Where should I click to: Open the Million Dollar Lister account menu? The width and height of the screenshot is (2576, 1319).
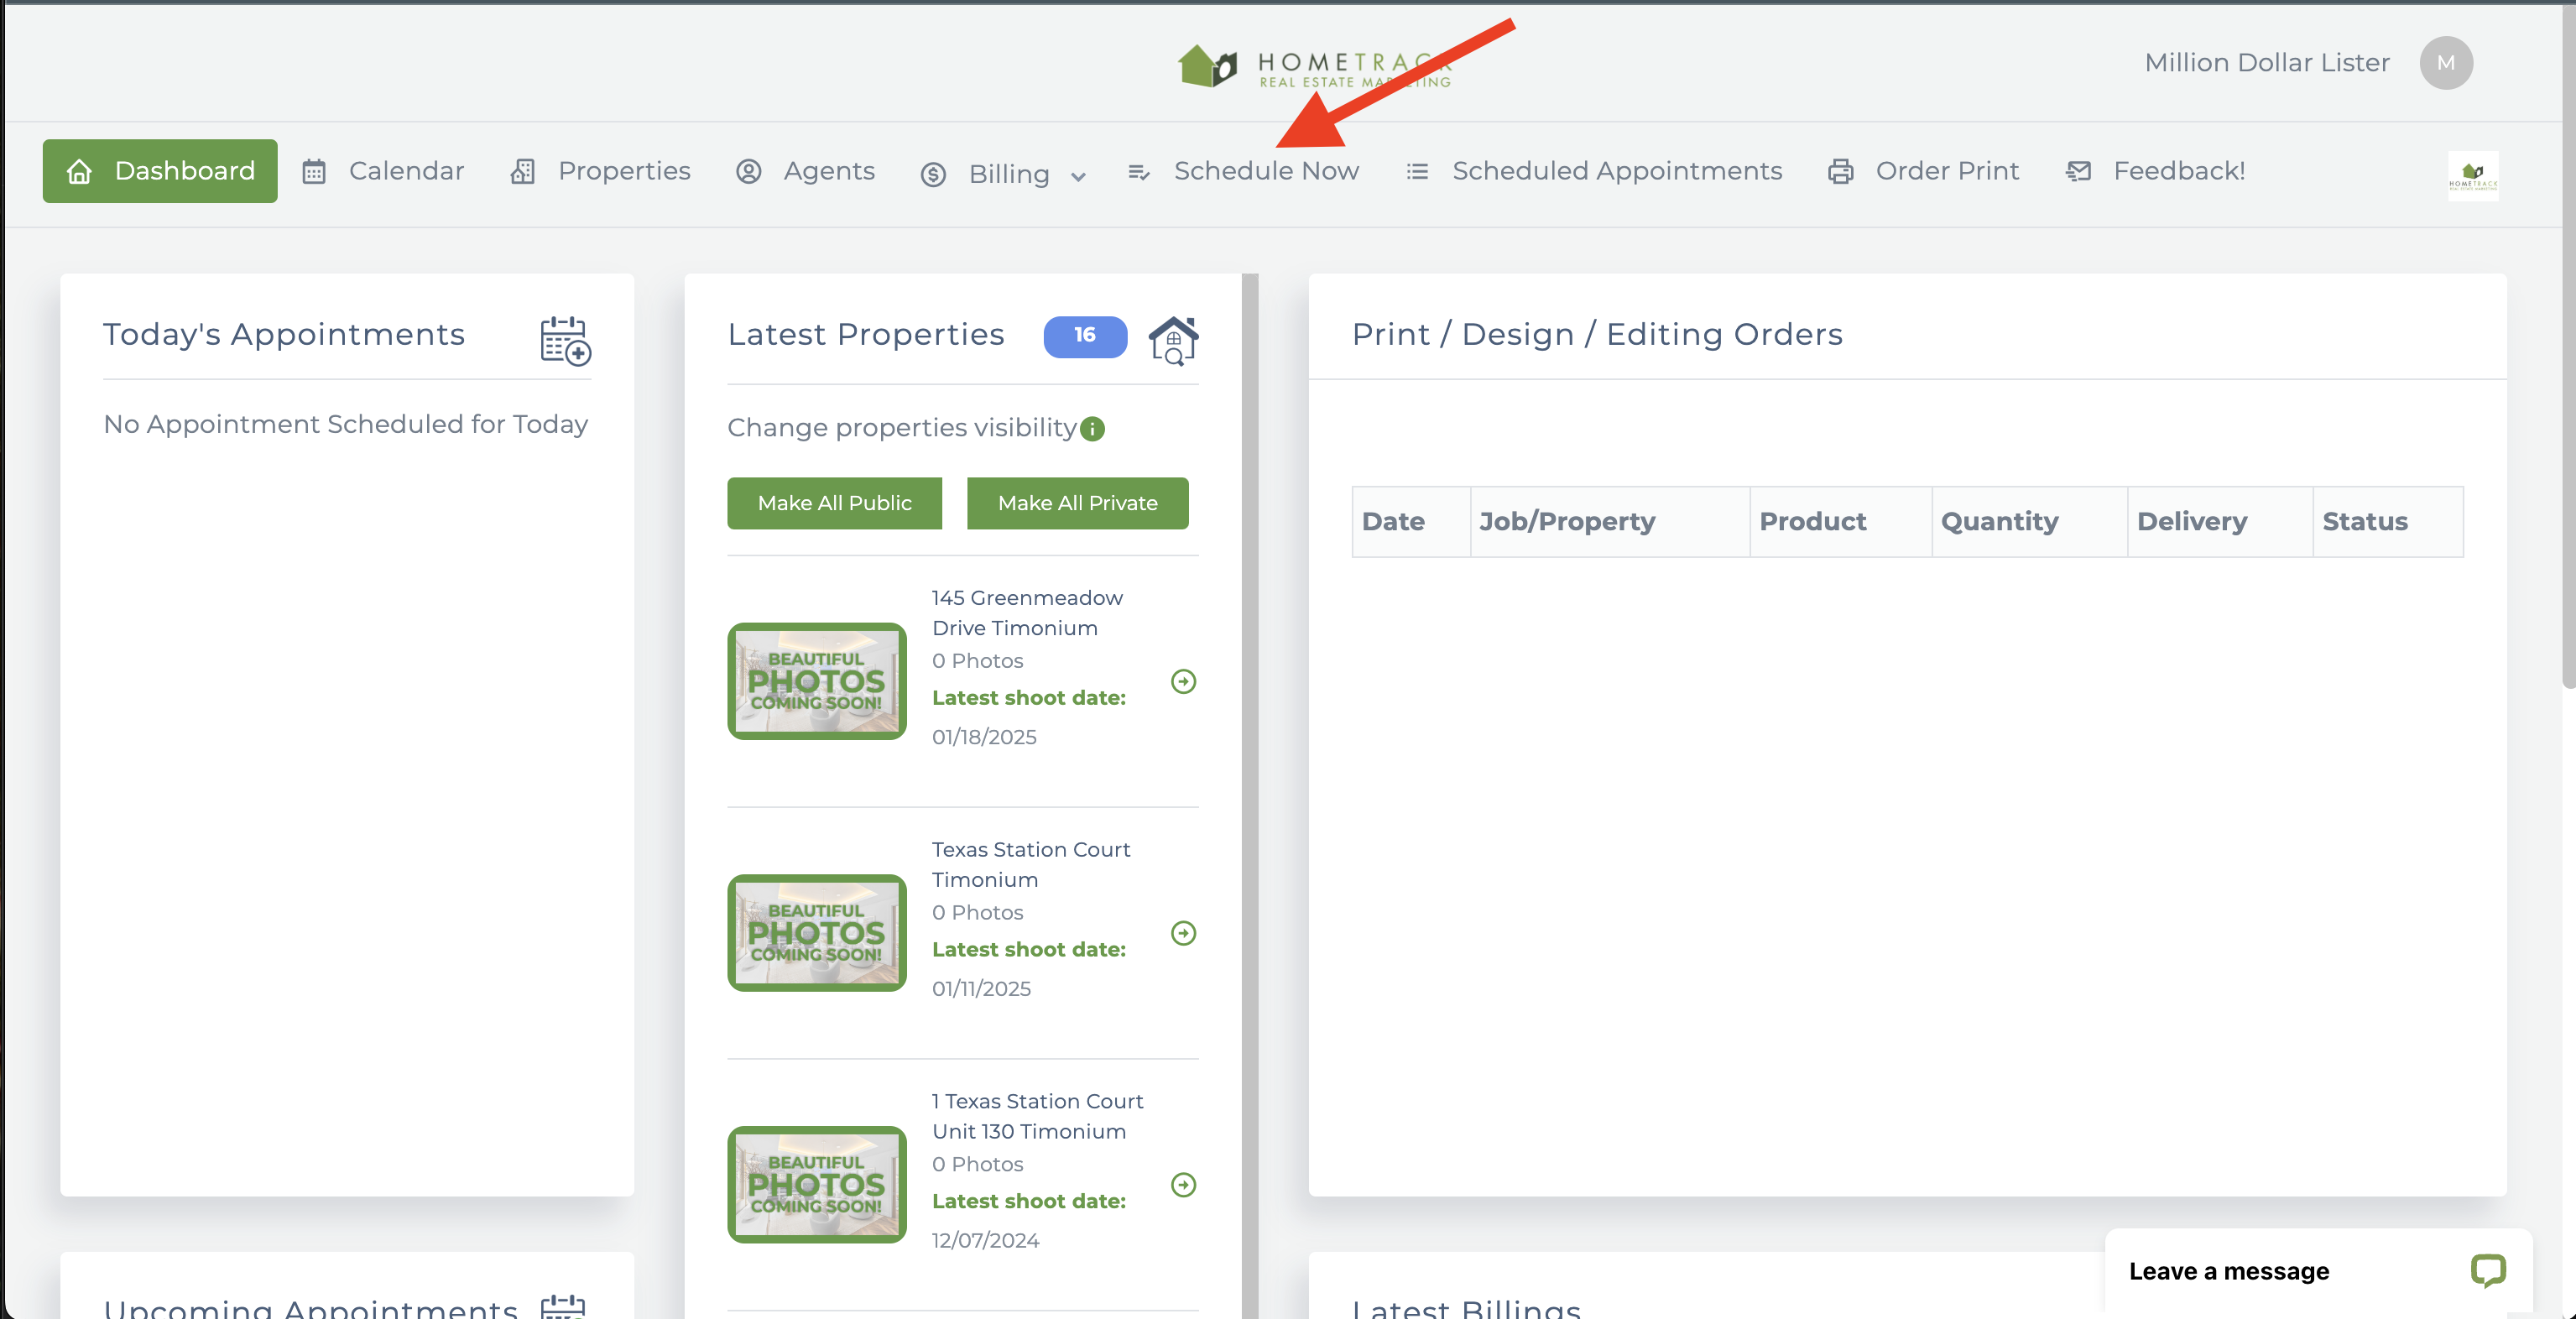(x=2266, y=63)
